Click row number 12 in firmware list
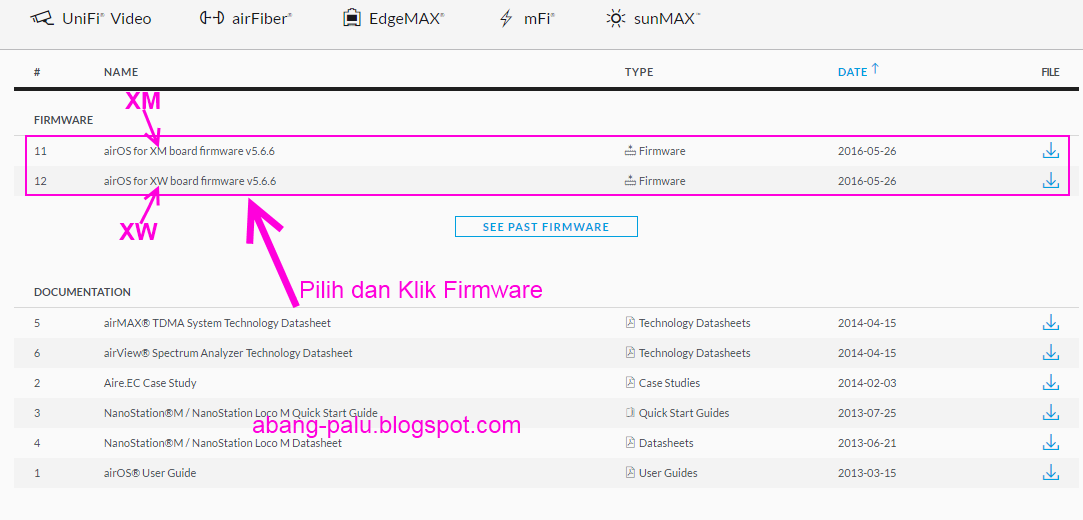 coord(40,181)
